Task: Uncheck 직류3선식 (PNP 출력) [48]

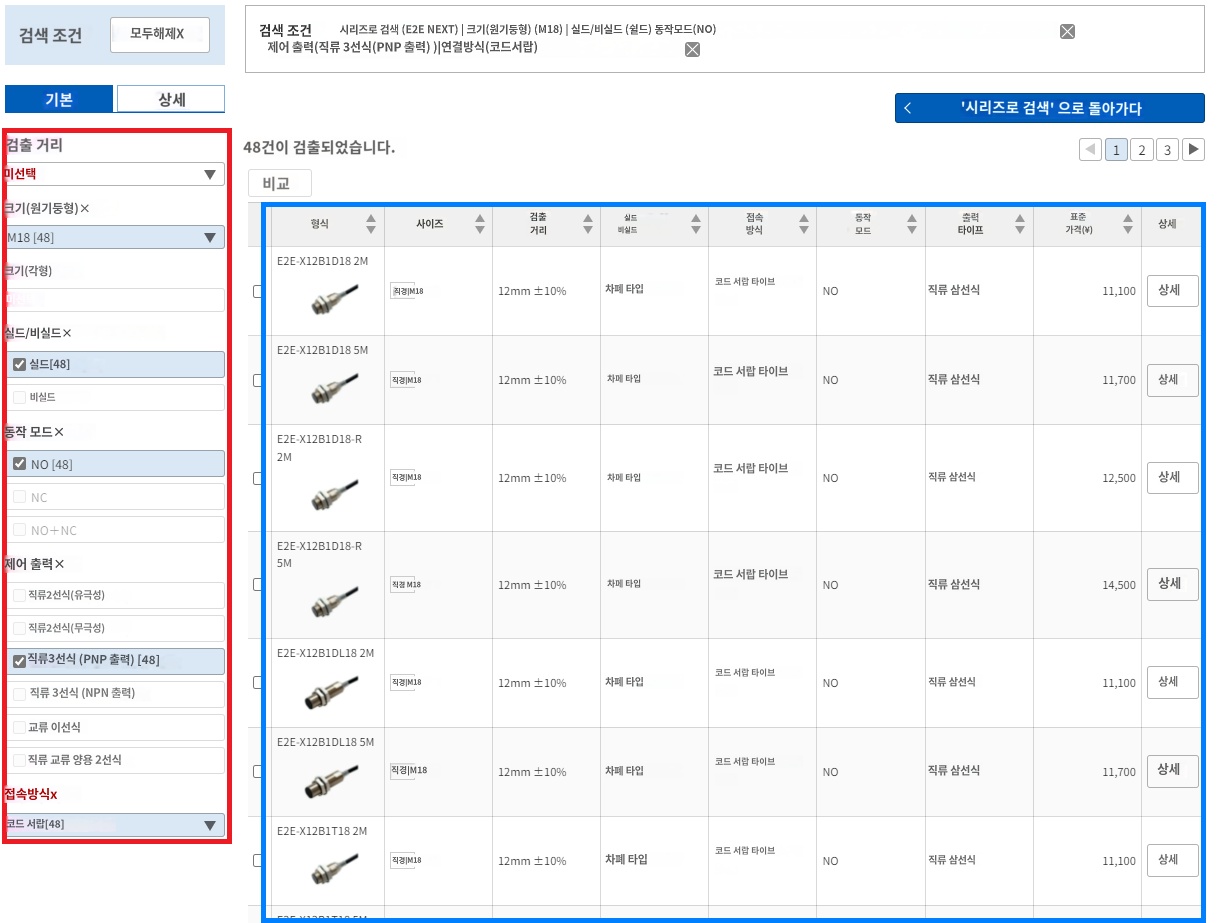Action: click(19, 661)
